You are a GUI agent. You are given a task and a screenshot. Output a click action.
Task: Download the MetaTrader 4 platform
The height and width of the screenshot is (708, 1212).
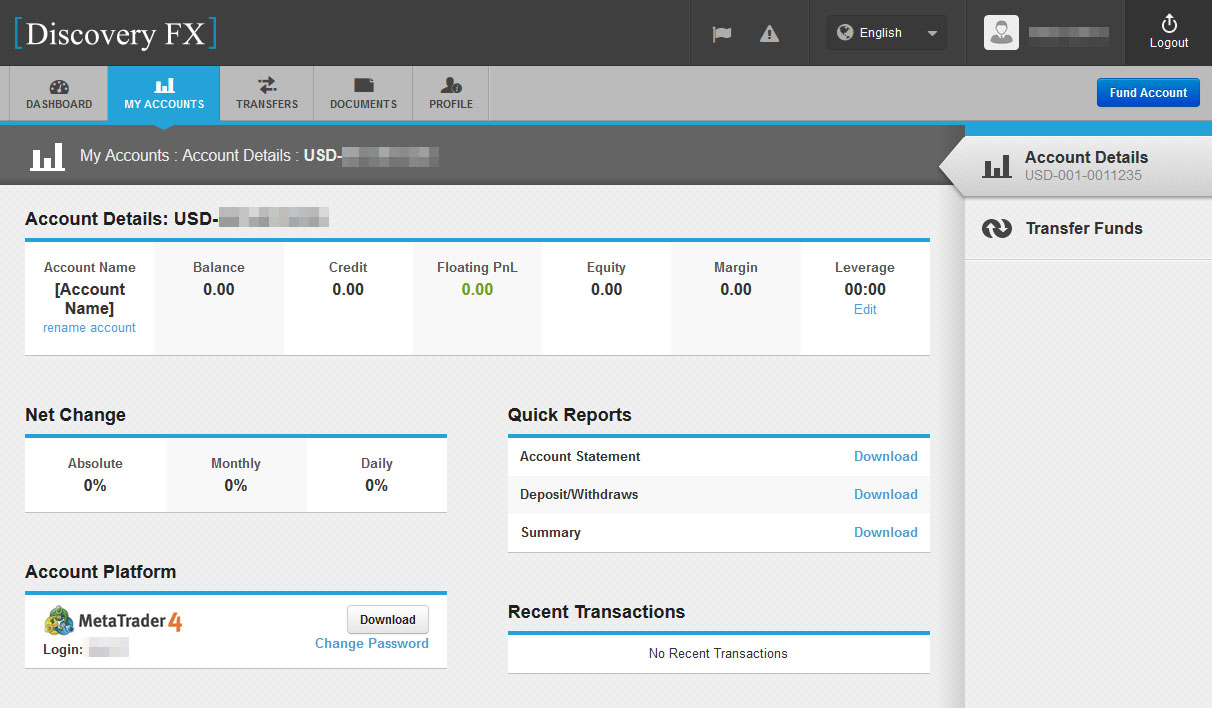[x=387, y=619]
